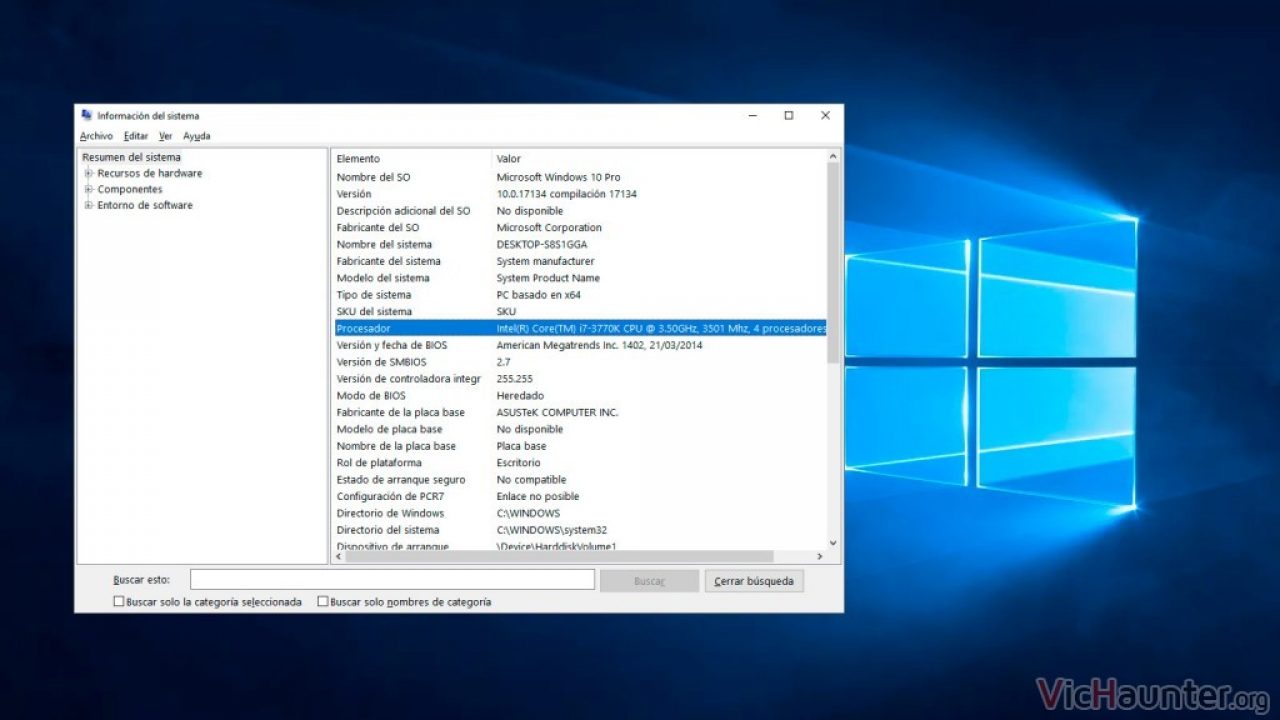The image size is (1280, 720).
Task: Select the Componentes label
Action: pos(129,189)
